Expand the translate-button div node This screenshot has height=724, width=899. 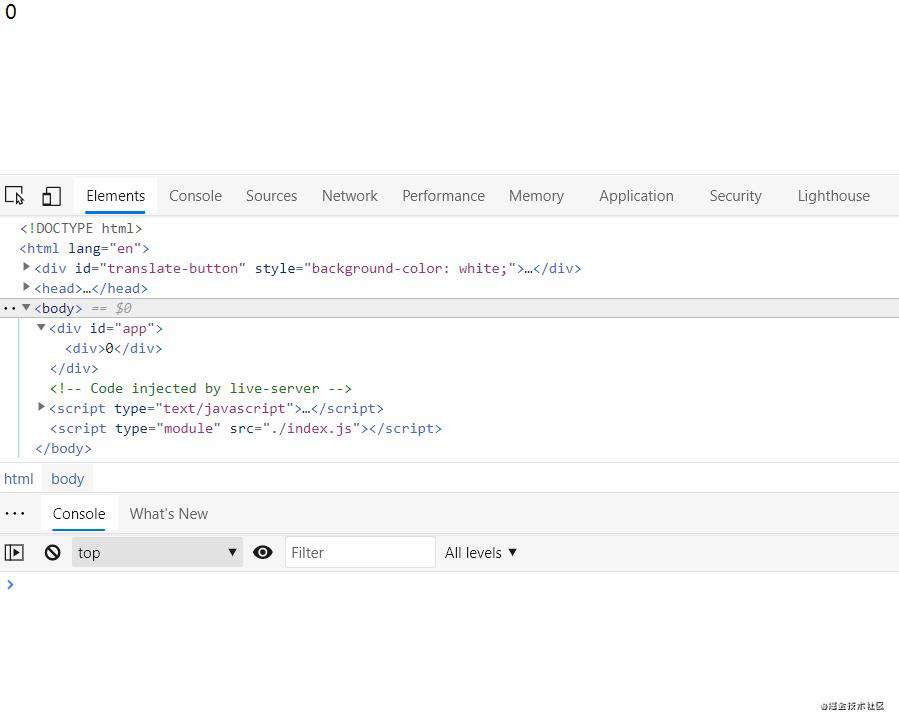[x=26, y=267]
